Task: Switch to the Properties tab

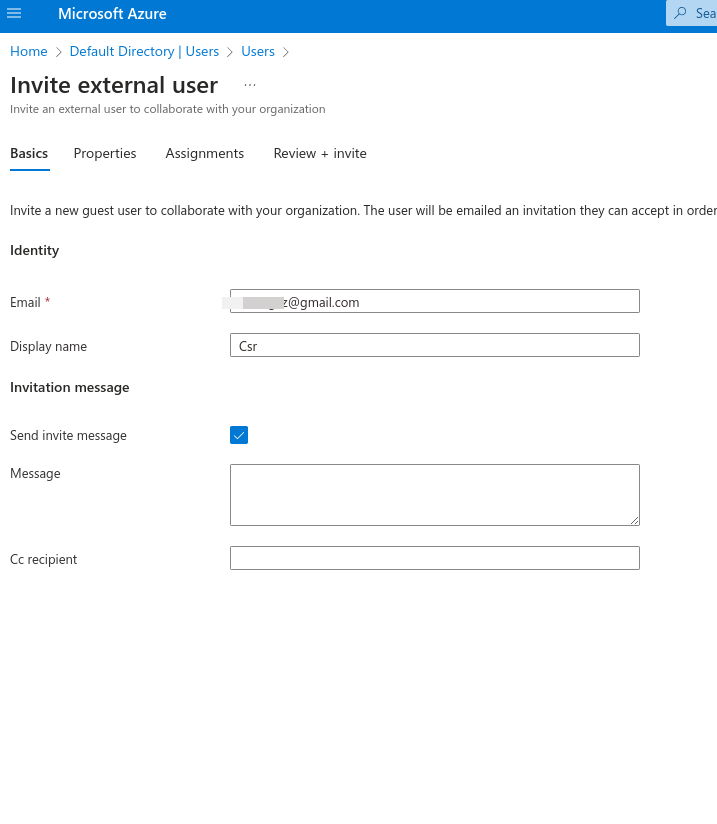Action: pyautogui.click(x=105, y=153)
